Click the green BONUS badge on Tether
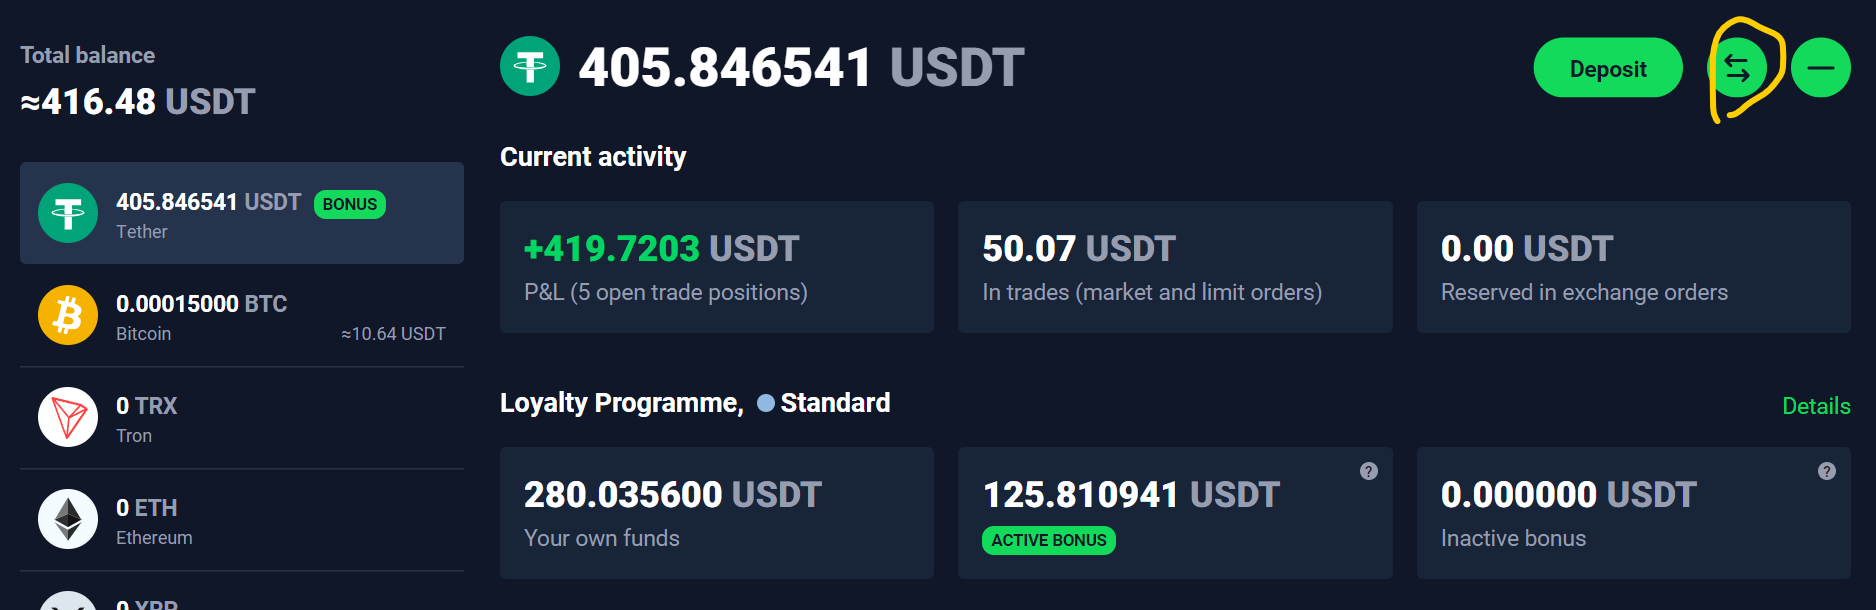This screenshot has height=610, width=1876. click(350, 204)
